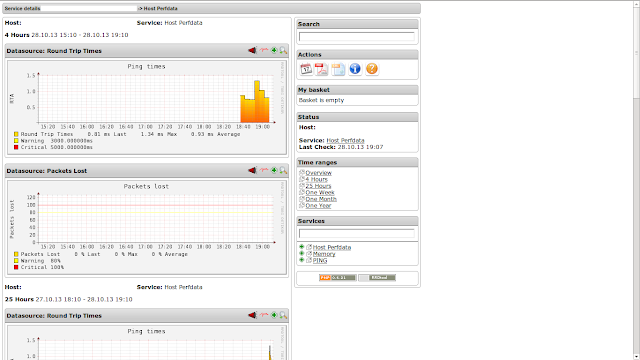Click the PNP version badge
The height and width of the screenshot is (360, 640).
tap(338, 278)
